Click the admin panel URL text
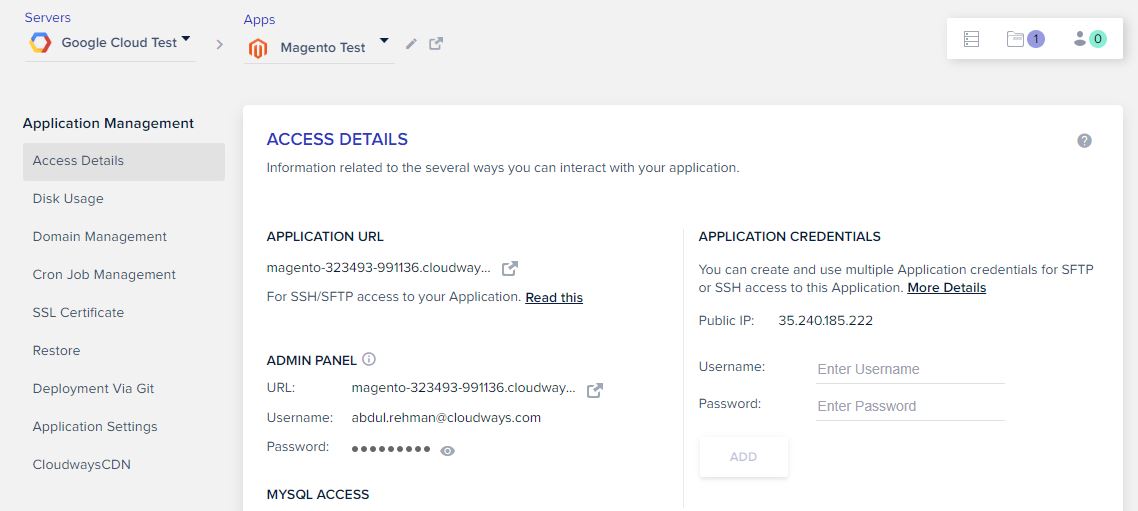 [463, 388]
